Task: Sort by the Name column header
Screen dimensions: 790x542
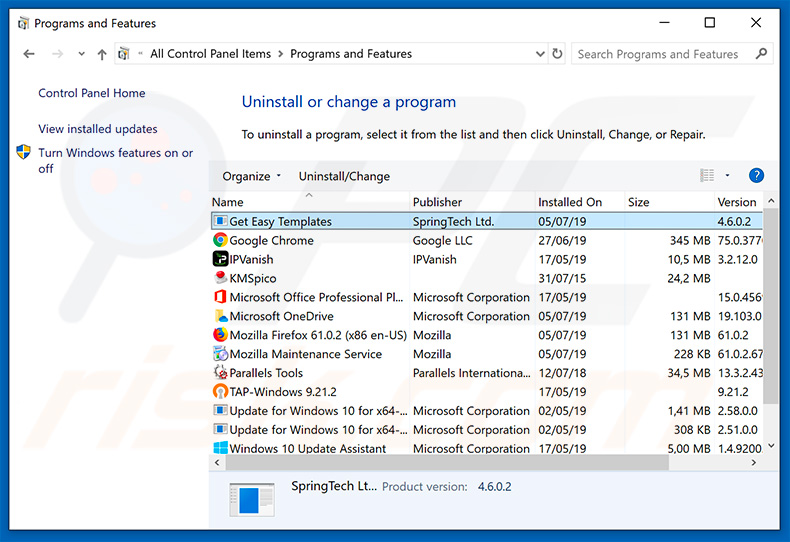Action: coord(309,202)
